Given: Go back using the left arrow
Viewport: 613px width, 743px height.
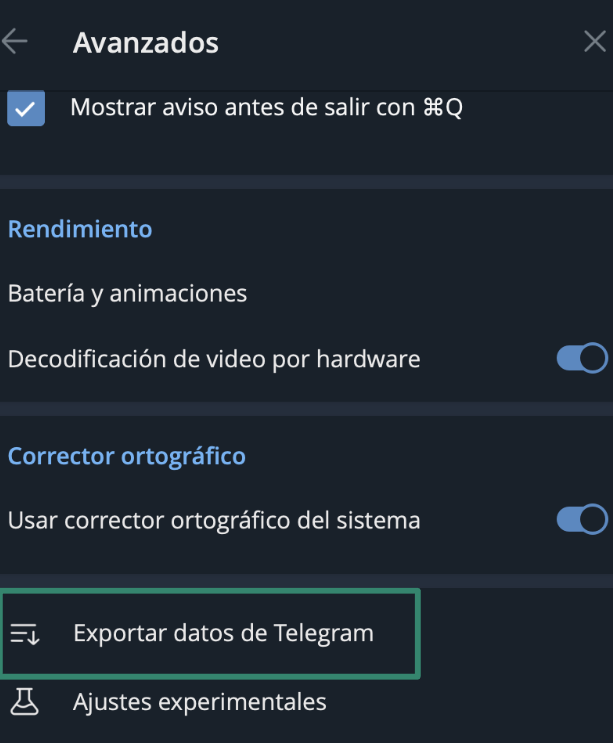Looking at the screenshot, I should 15,42.
